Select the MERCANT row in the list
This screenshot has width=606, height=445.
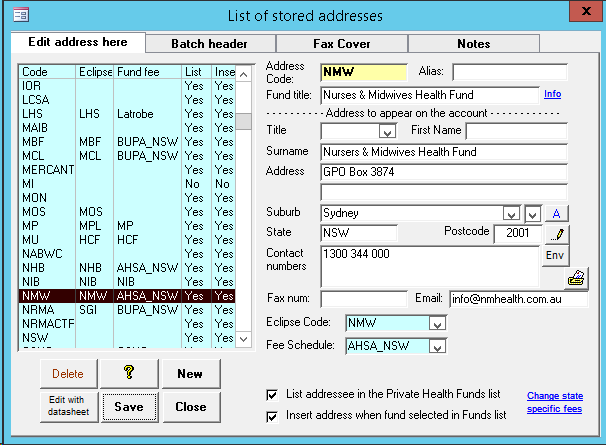(x=127, y=170)
